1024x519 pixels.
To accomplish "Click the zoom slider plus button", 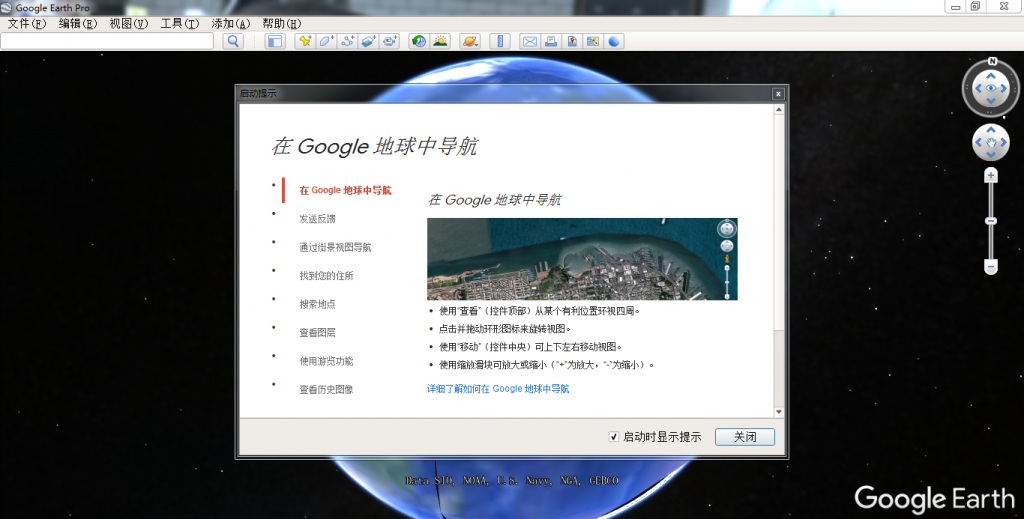I will click(991, 175).
